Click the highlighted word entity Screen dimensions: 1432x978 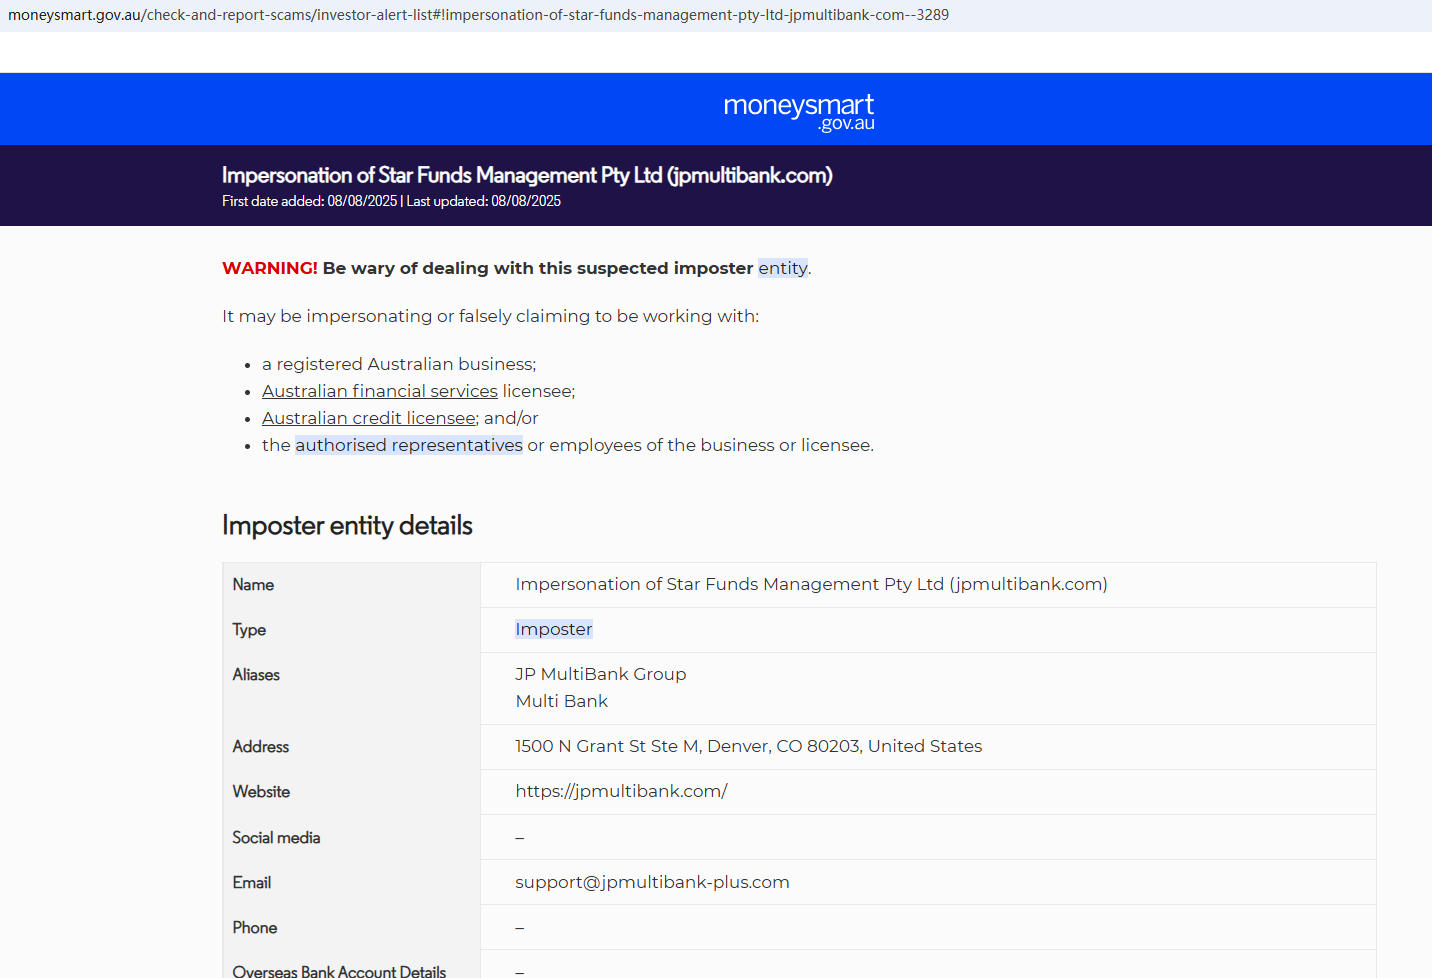(783, 268)
